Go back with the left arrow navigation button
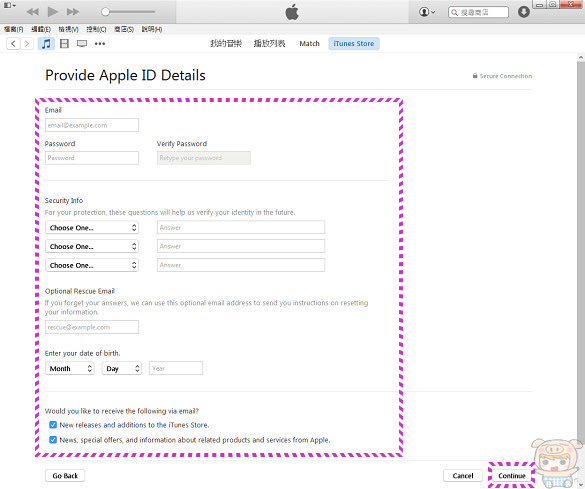585x489 pixels. pos(13,44)
